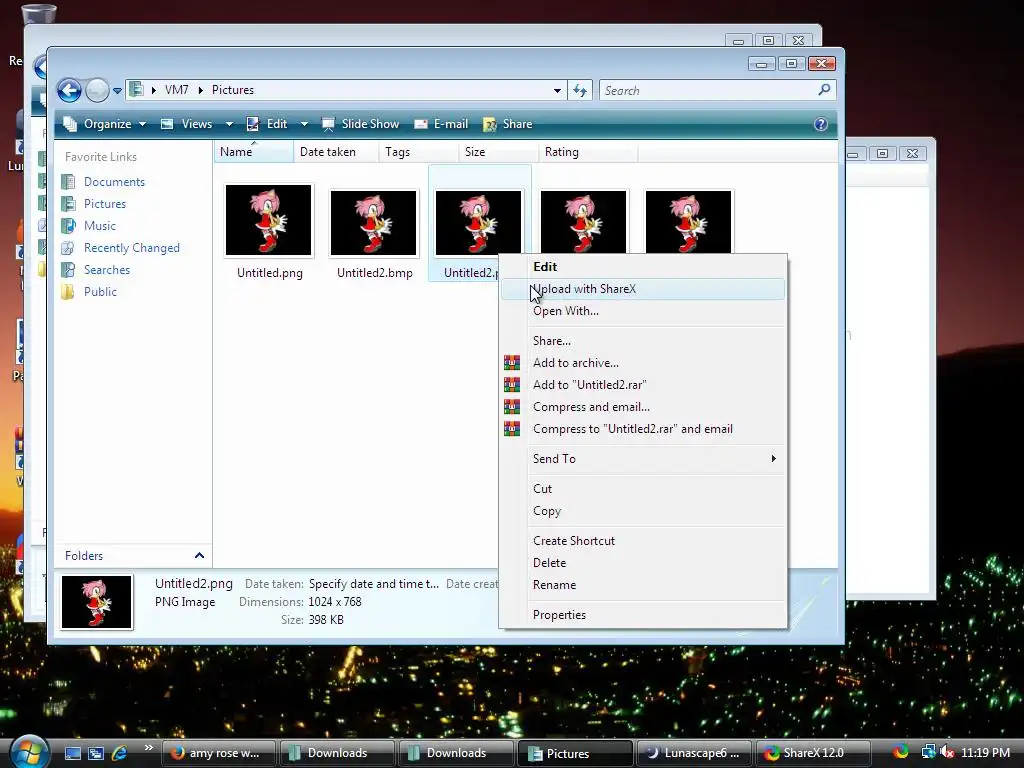Choose Add to "Untitled2.rar"

pos(643,385)
